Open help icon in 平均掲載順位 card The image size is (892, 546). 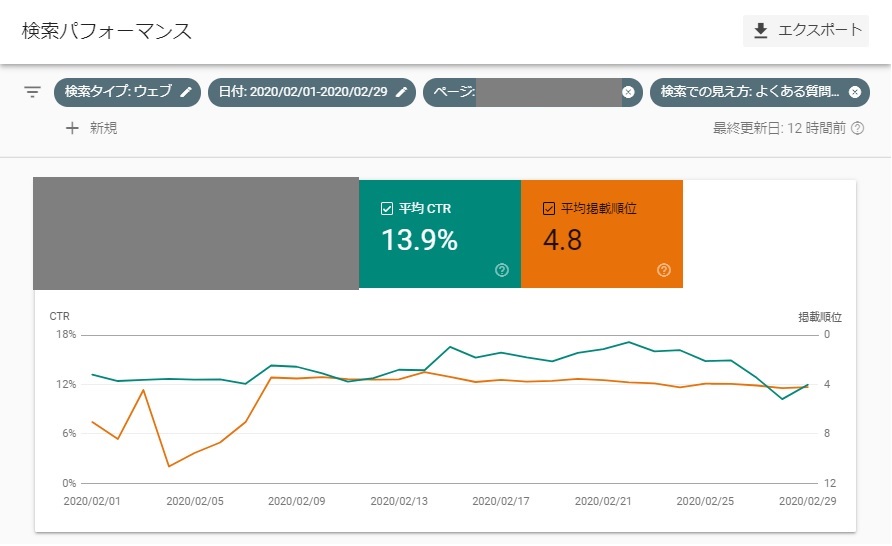(664, 270)
